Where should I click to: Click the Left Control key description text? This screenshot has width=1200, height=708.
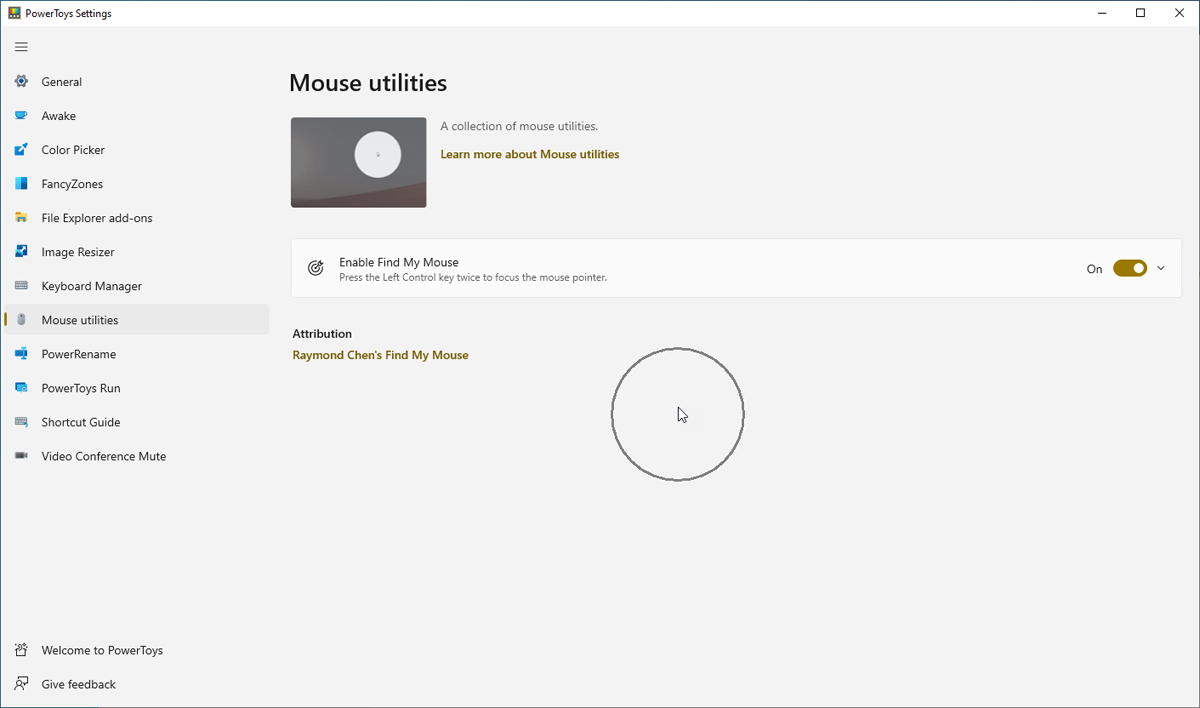pos(473,278)
